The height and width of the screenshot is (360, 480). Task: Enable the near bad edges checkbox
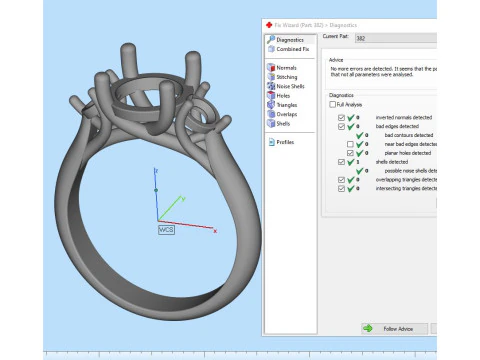point(350,144)
